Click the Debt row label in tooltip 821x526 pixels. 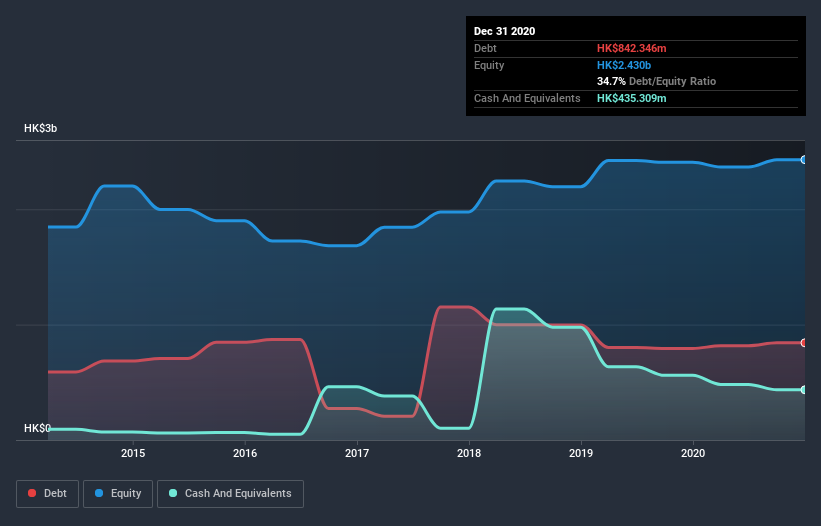[485, 48]
